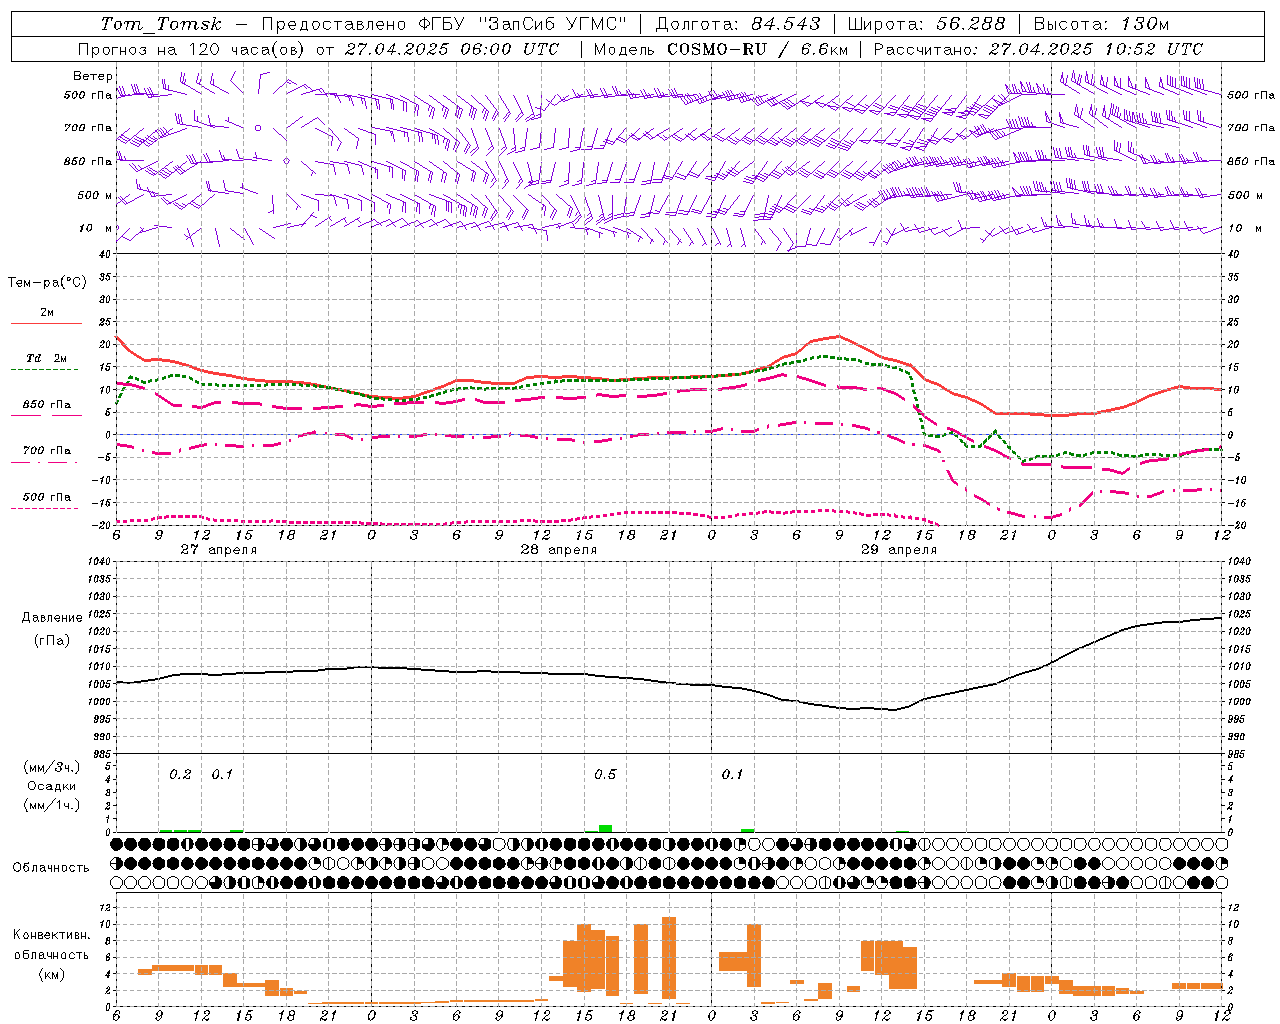This screenshot has height=1024, width=1280.
Task: Click the green precipitation bar under 0.5
Action: click(x=605, y=828)
